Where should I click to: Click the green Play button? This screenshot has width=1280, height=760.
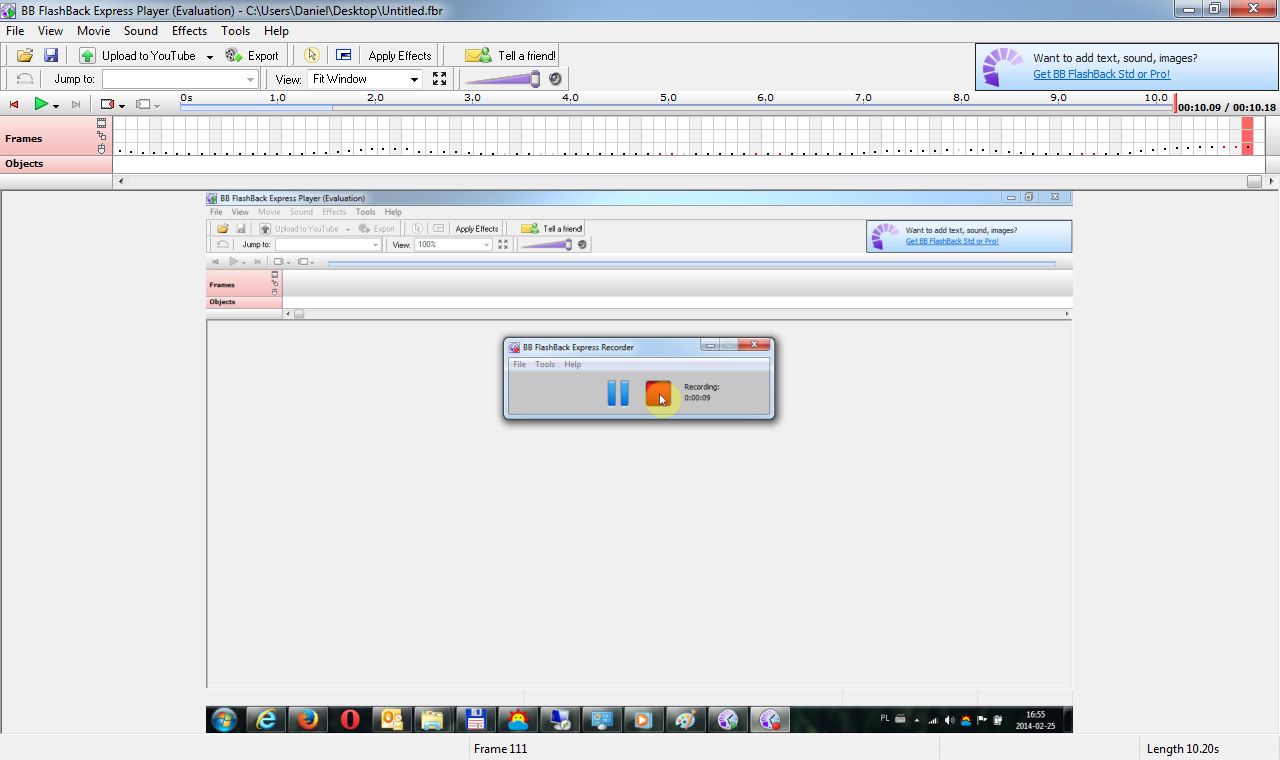point(41,104)
